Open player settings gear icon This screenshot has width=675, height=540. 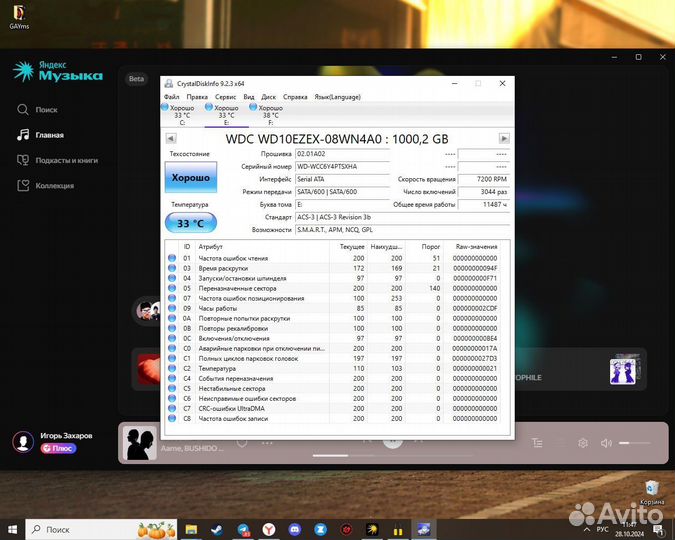pyautogui.click(x=582, y=443)
